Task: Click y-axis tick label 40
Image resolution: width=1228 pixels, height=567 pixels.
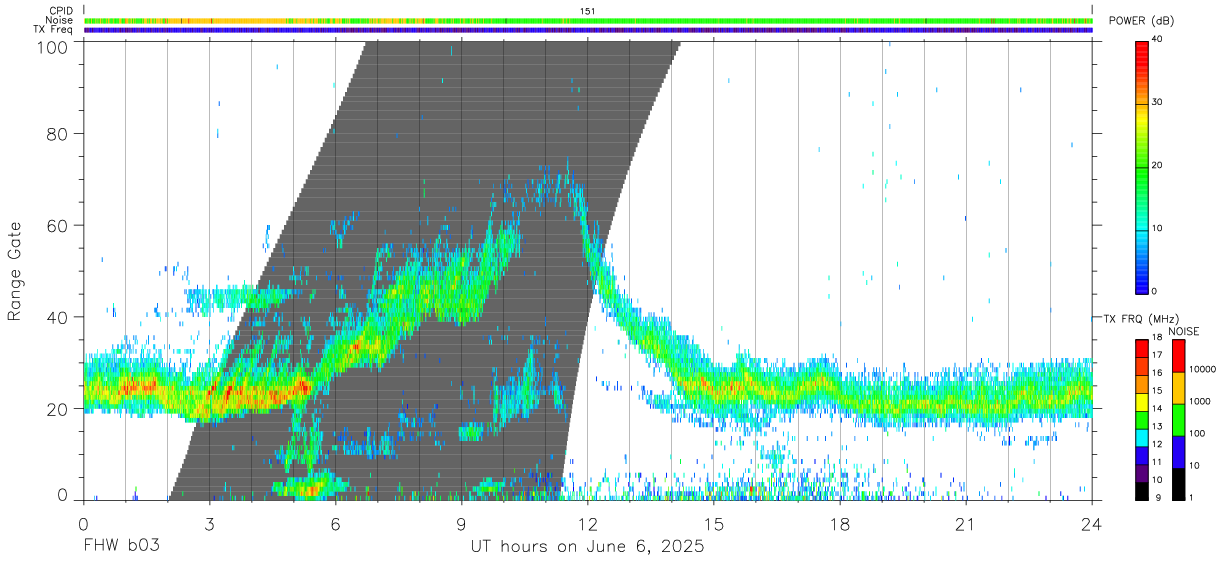Action: coord(57,317)
